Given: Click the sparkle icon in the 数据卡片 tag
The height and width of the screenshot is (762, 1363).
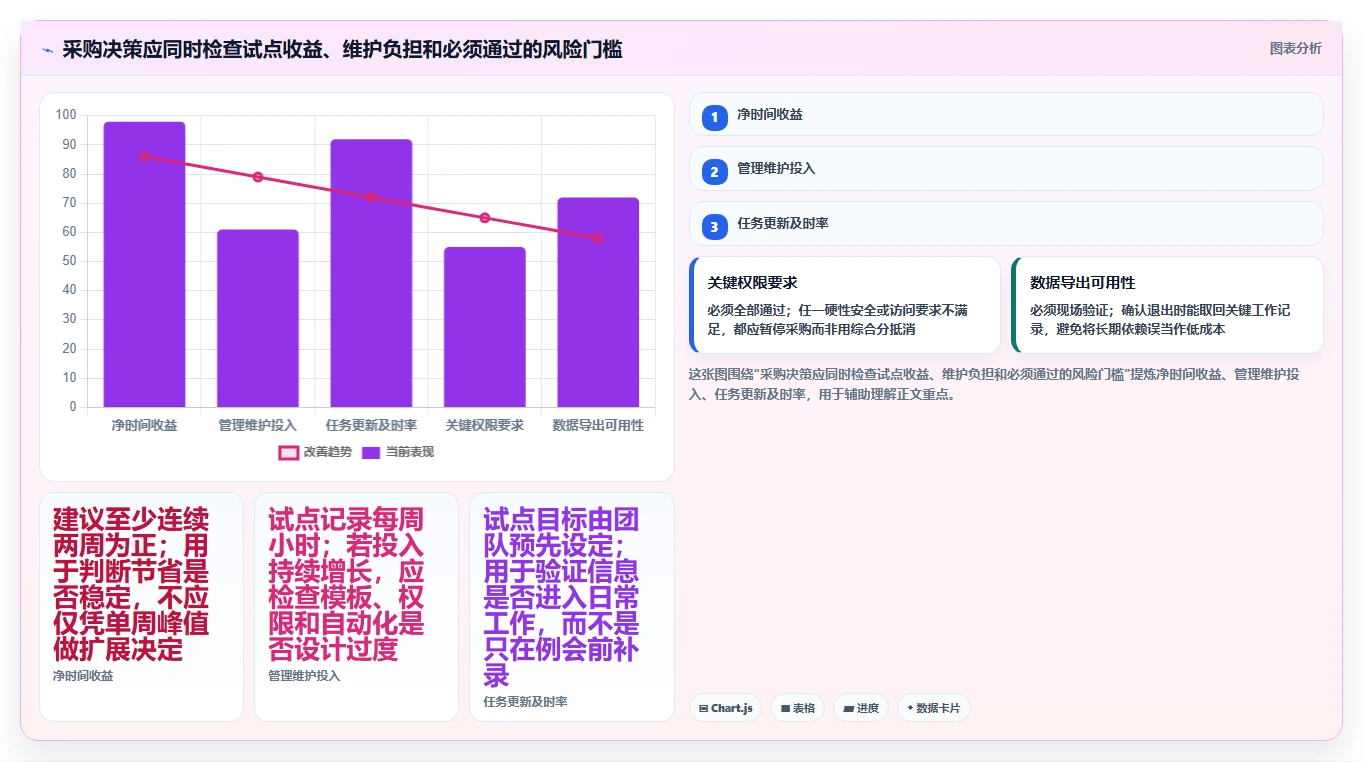Looking at the screenshot, I should coord(910,708).
